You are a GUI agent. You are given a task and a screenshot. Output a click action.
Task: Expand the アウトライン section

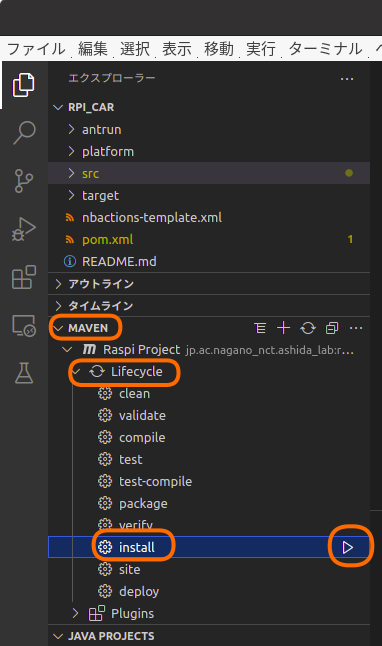(x=58, y=283)
